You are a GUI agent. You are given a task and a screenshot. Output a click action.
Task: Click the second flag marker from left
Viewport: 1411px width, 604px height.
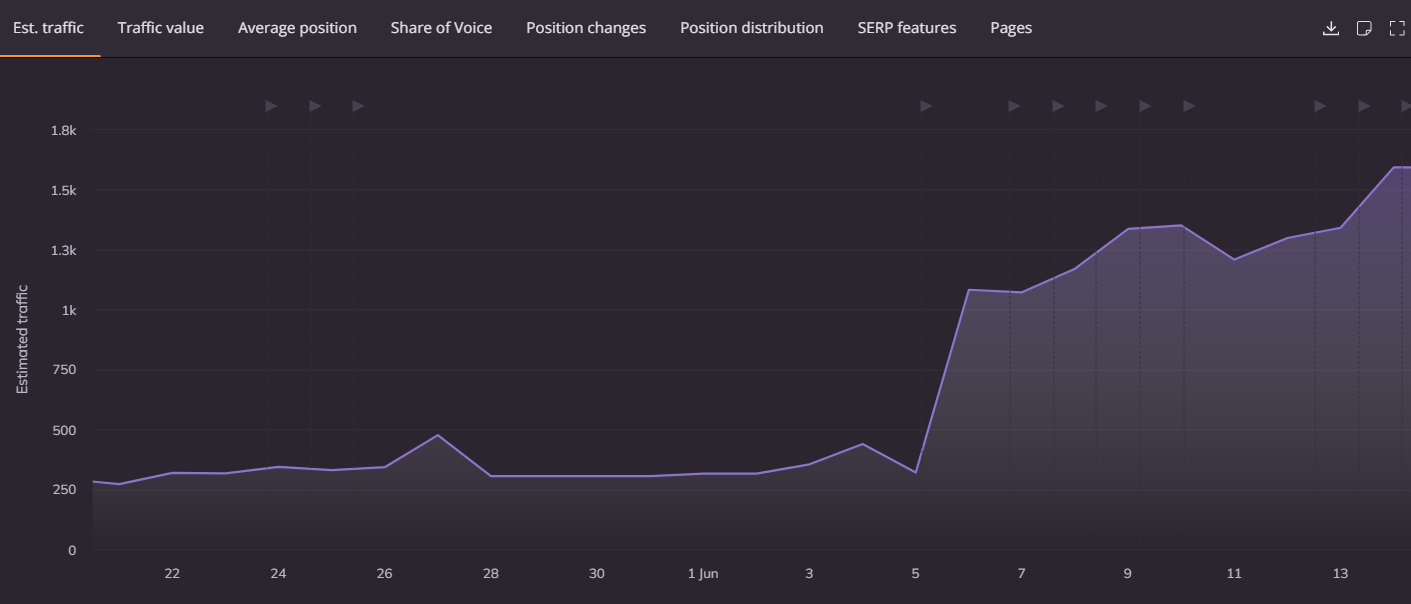[x=315, y=106]
